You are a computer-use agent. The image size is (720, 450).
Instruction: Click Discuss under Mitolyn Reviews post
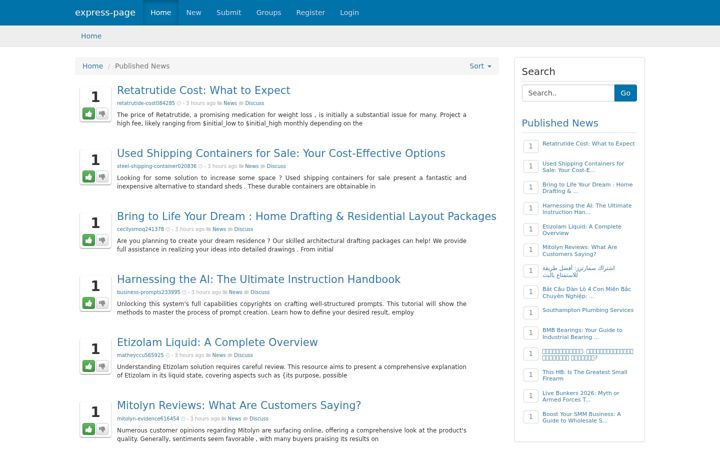[259, 418]
